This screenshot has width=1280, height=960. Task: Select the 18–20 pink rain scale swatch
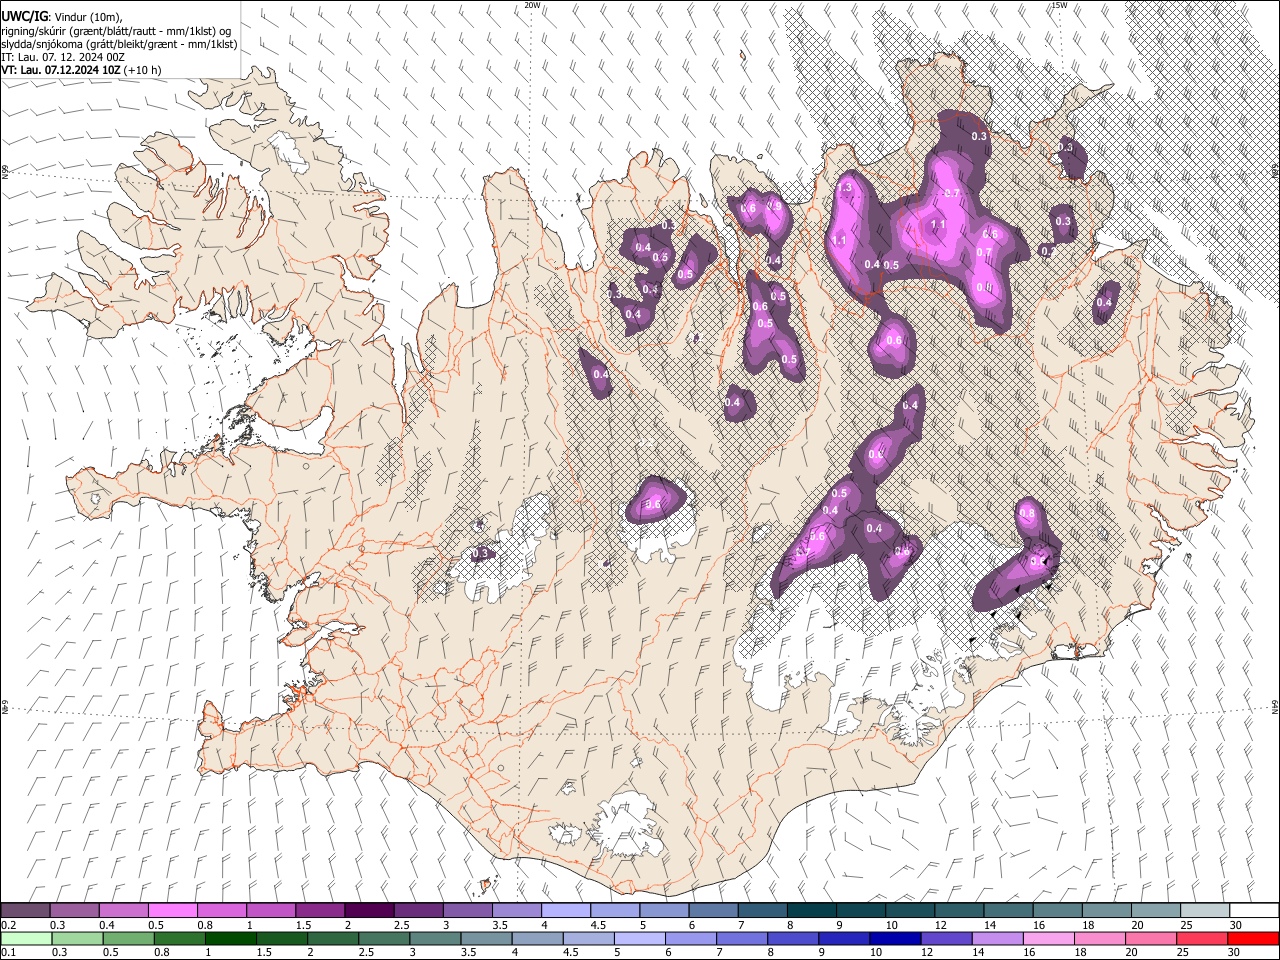point(1099,939)
